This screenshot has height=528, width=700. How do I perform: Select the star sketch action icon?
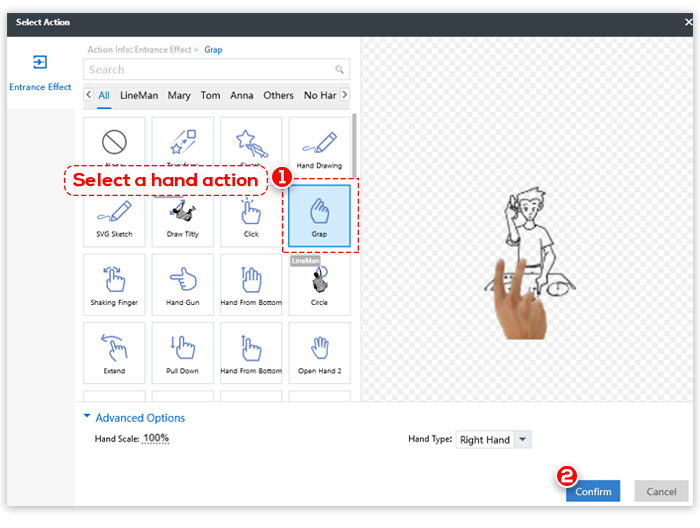point(251,143)
